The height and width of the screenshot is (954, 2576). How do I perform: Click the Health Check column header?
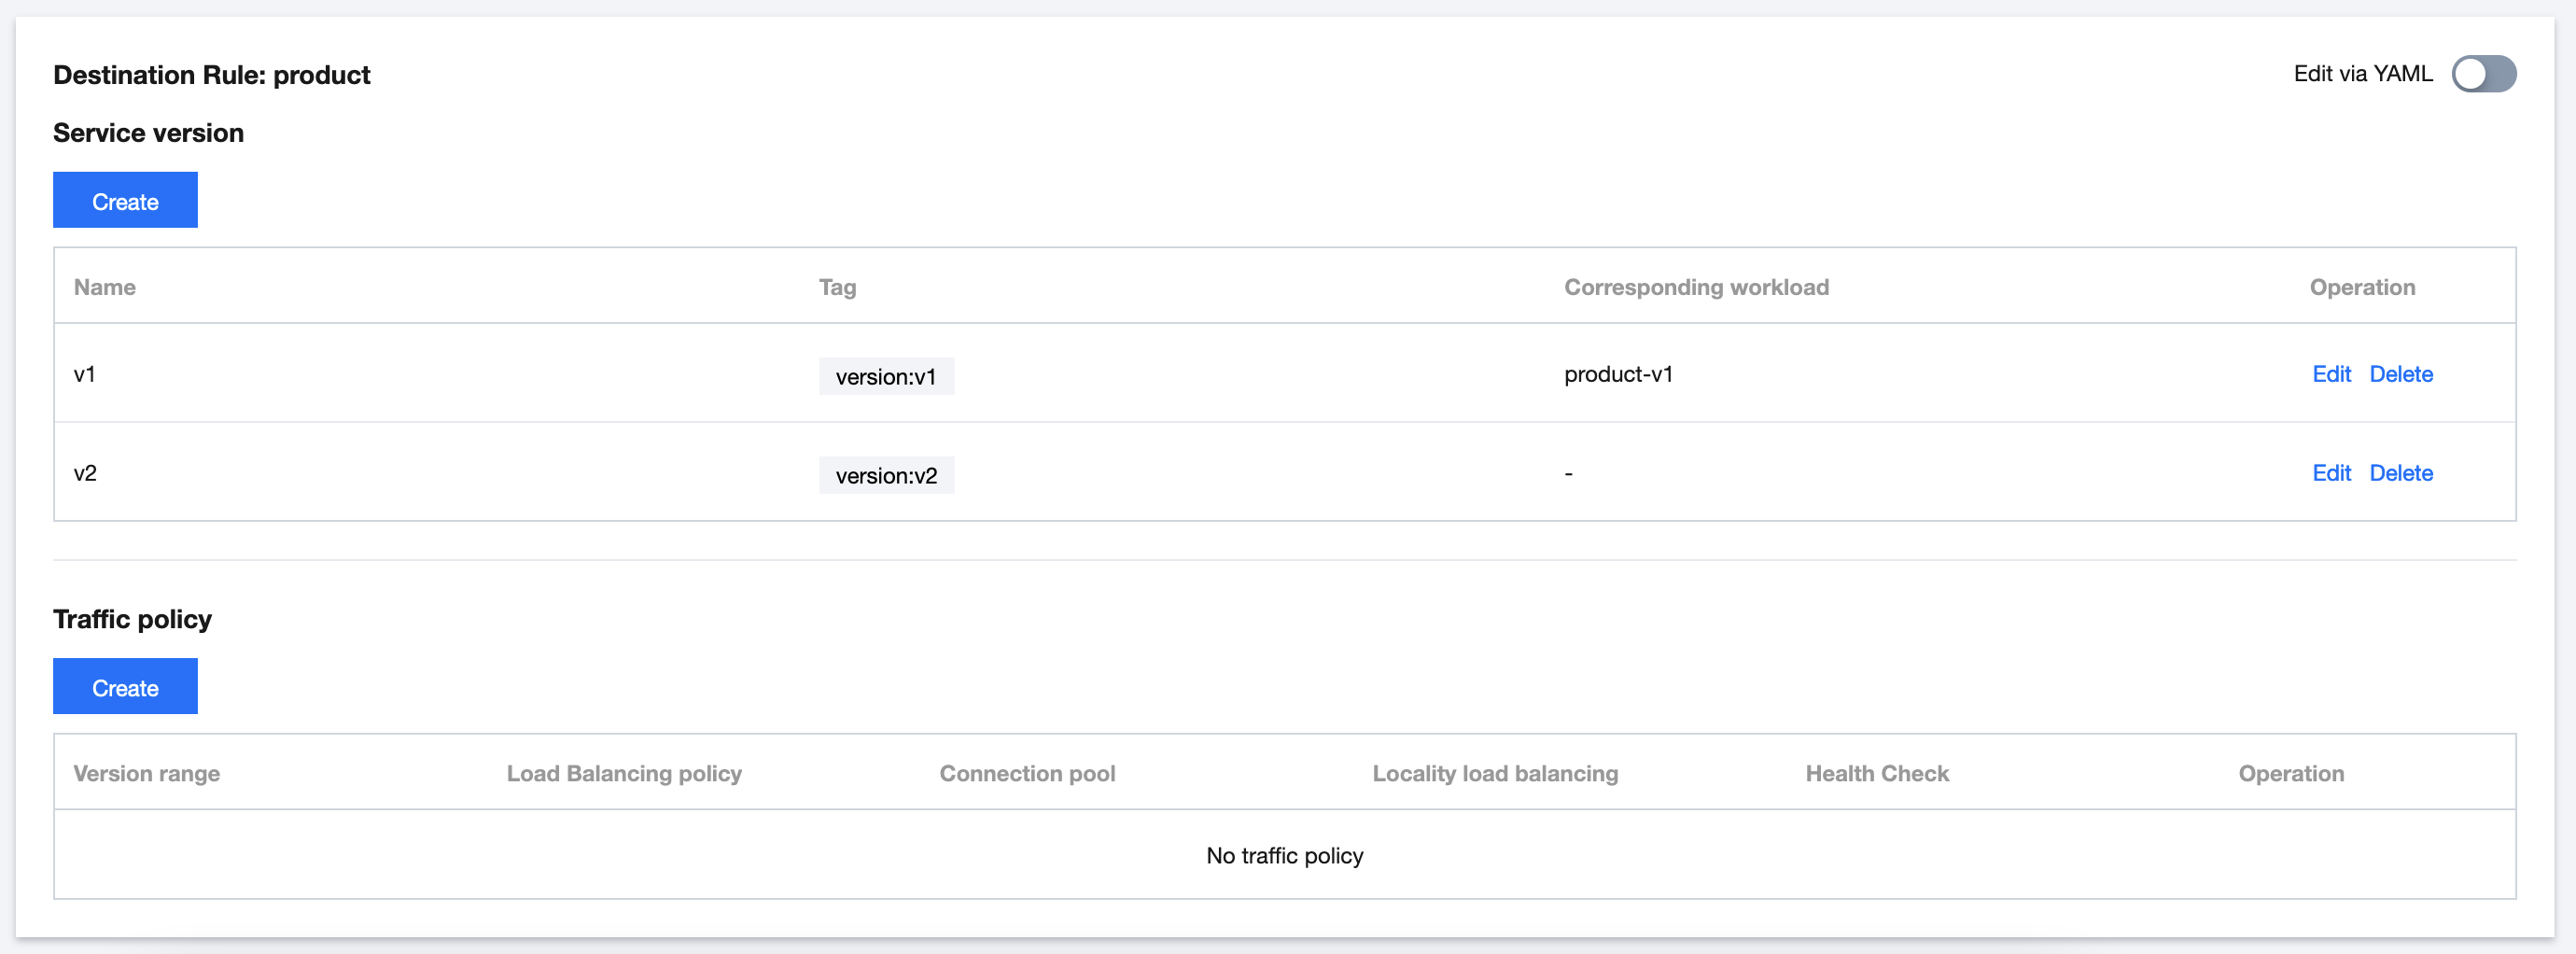pyautogui.click(x=1877, y=773)
